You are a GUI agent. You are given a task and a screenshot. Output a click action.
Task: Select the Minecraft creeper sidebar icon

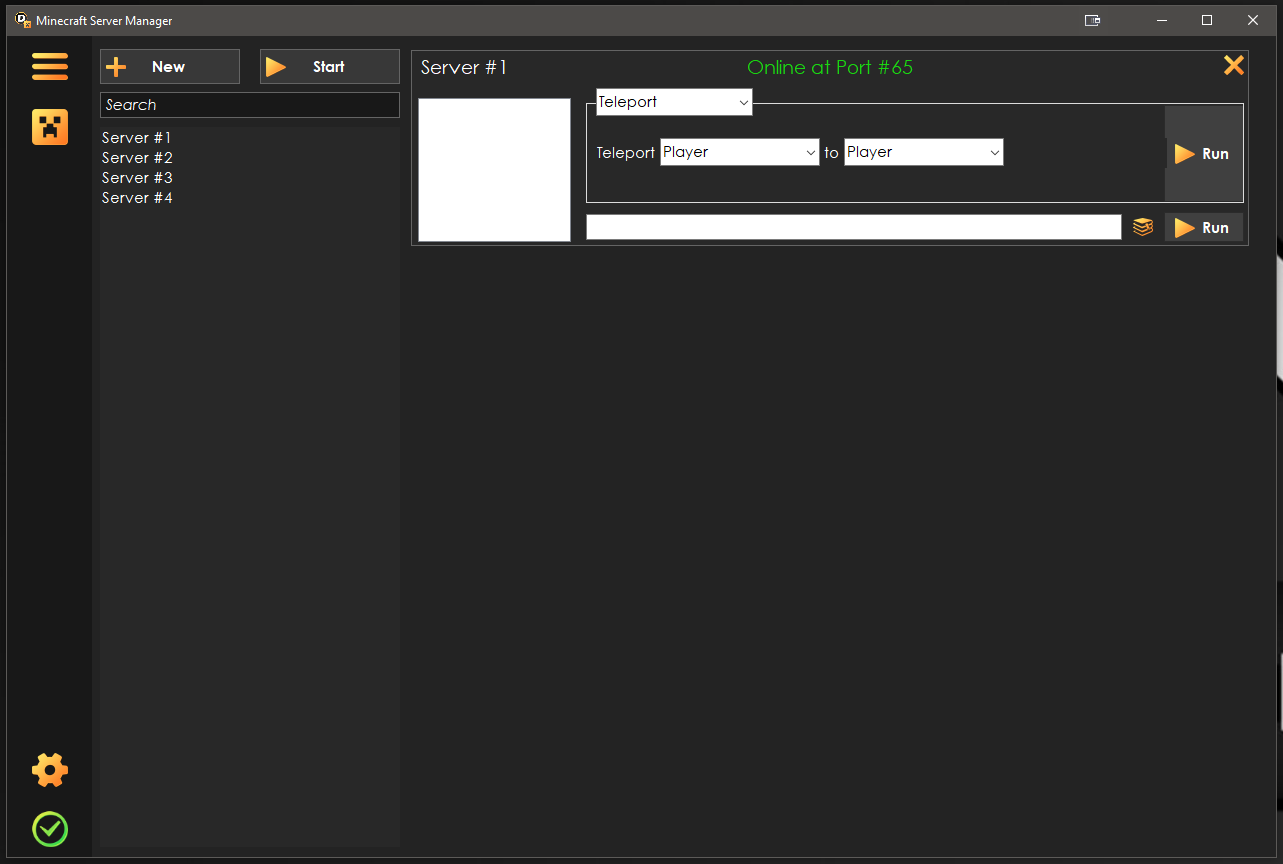coord(49,127)
